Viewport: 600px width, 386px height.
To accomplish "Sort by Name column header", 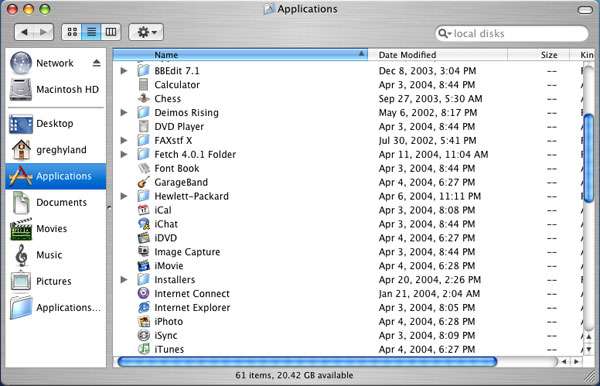I will pyautogui.click(x=240, y=55).
